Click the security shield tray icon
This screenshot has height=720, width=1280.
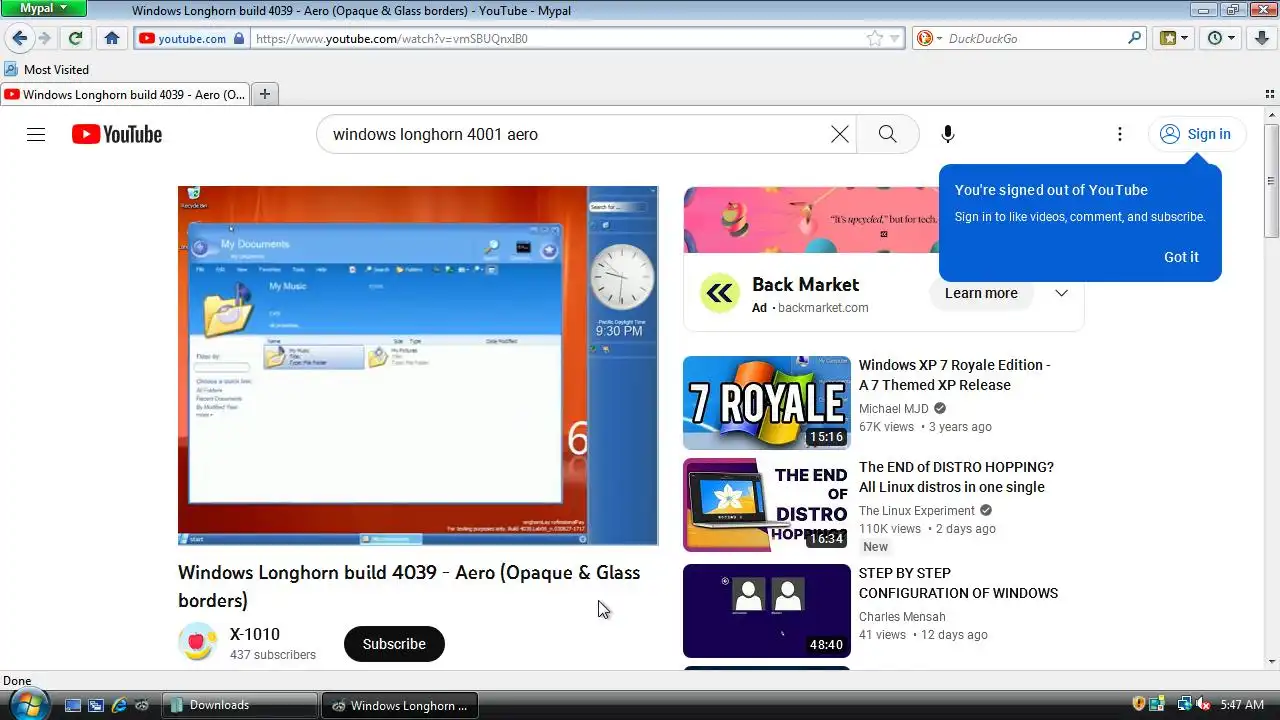click(x=1139, y=704)
